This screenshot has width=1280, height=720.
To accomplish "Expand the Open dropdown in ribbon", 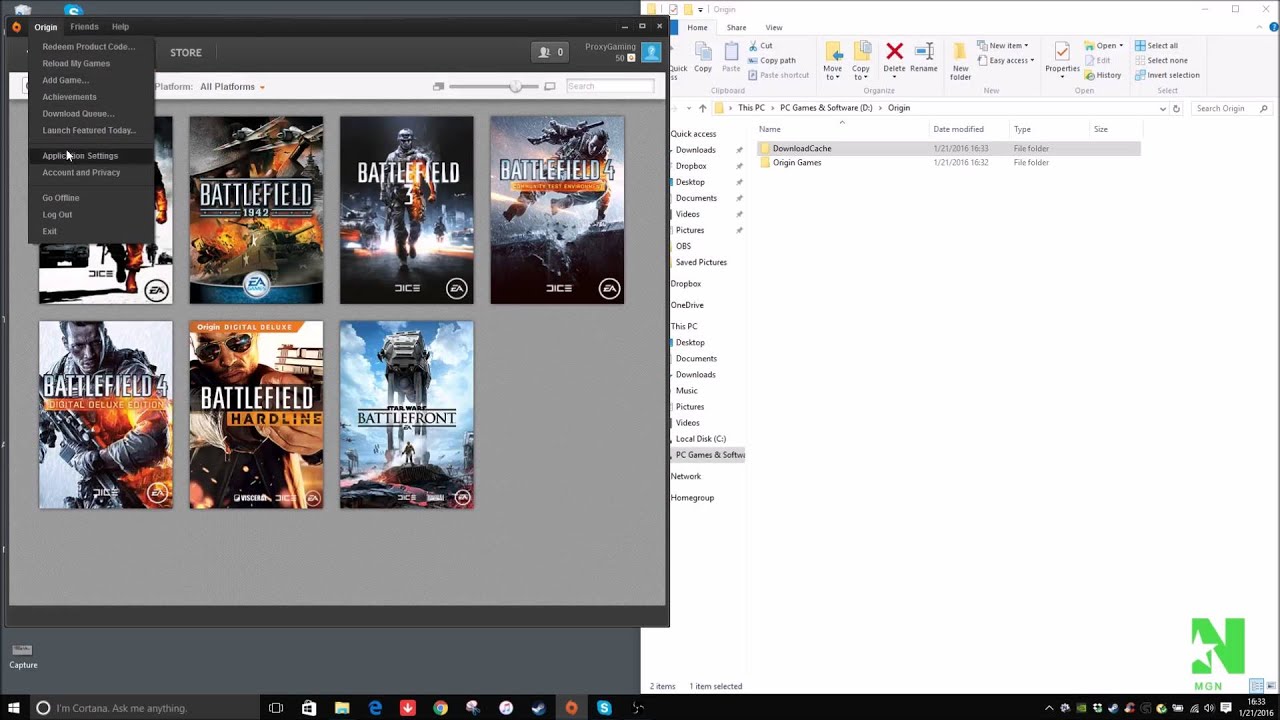I will click(x=1104, y=46).
